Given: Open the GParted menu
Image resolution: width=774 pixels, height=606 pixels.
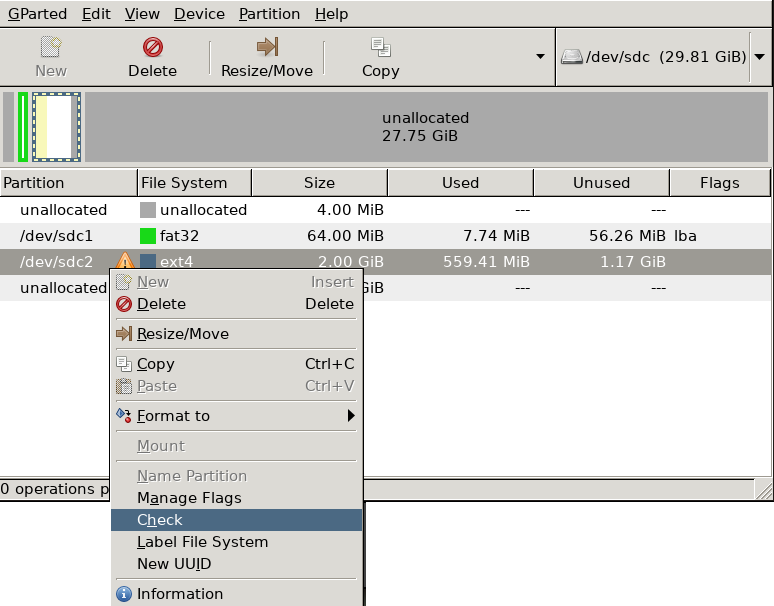Looking at the screenshot, I should (x=38, y=14).
